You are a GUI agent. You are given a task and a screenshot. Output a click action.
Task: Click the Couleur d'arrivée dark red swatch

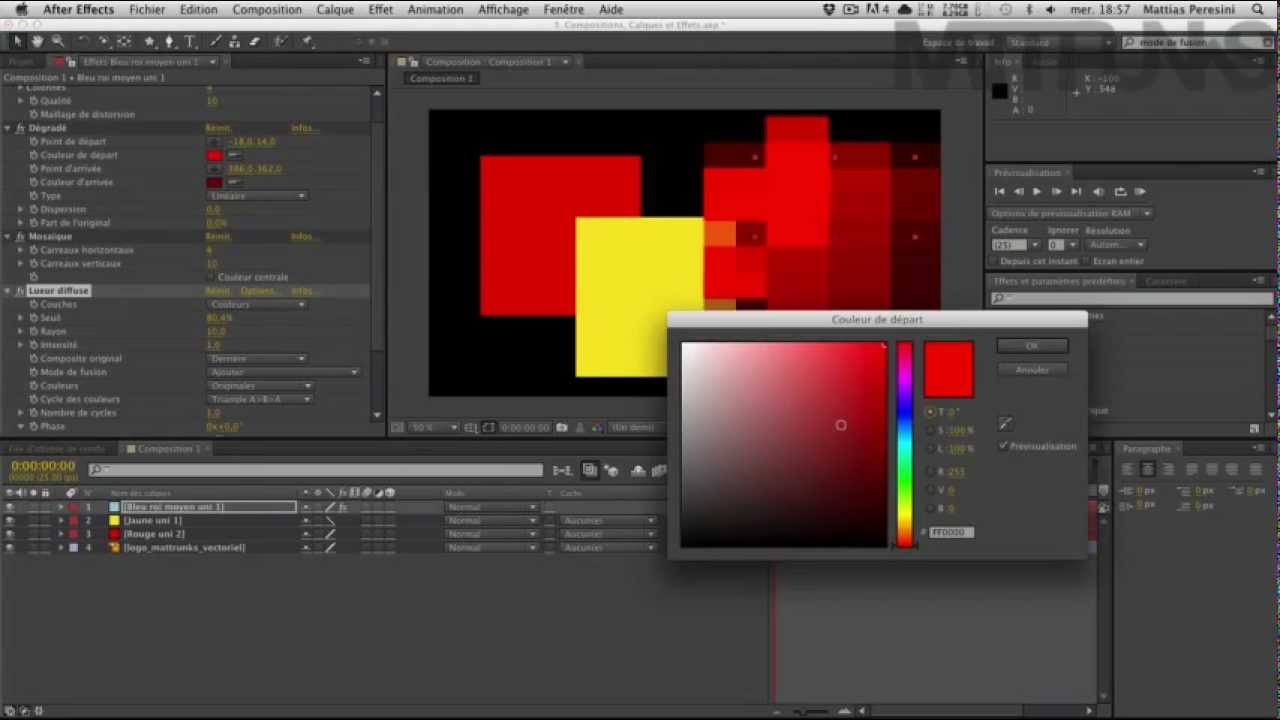tap(214, 182)
